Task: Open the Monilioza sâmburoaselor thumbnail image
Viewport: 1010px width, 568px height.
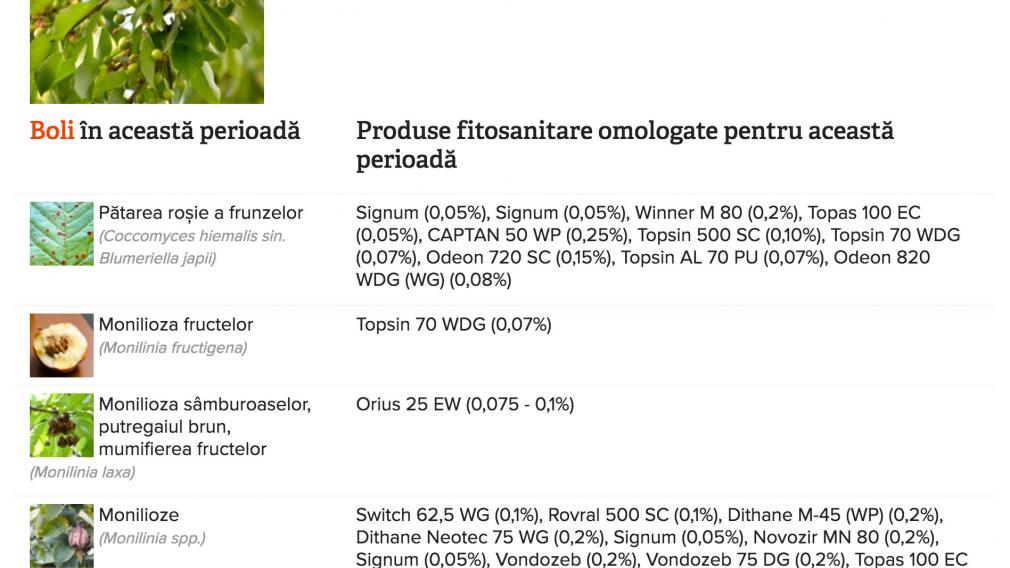Action: tap(62, 425)
